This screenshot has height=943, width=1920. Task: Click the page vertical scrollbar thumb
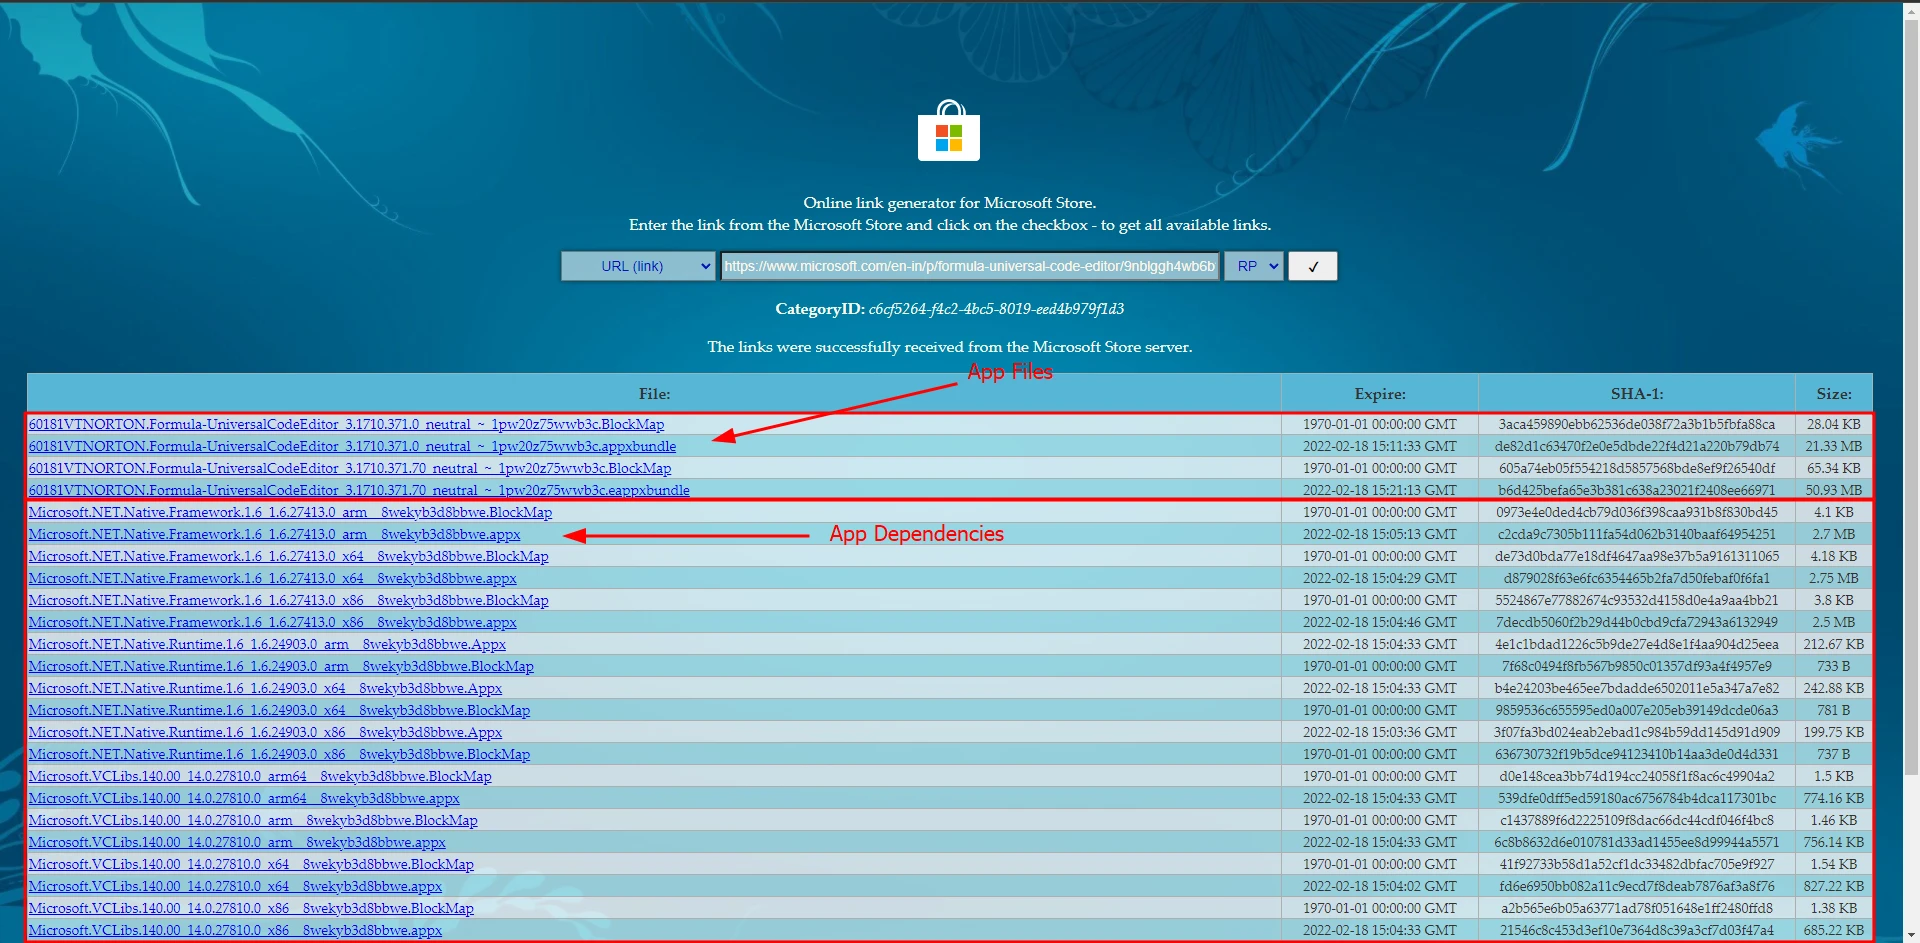(x=1911, y=395)
